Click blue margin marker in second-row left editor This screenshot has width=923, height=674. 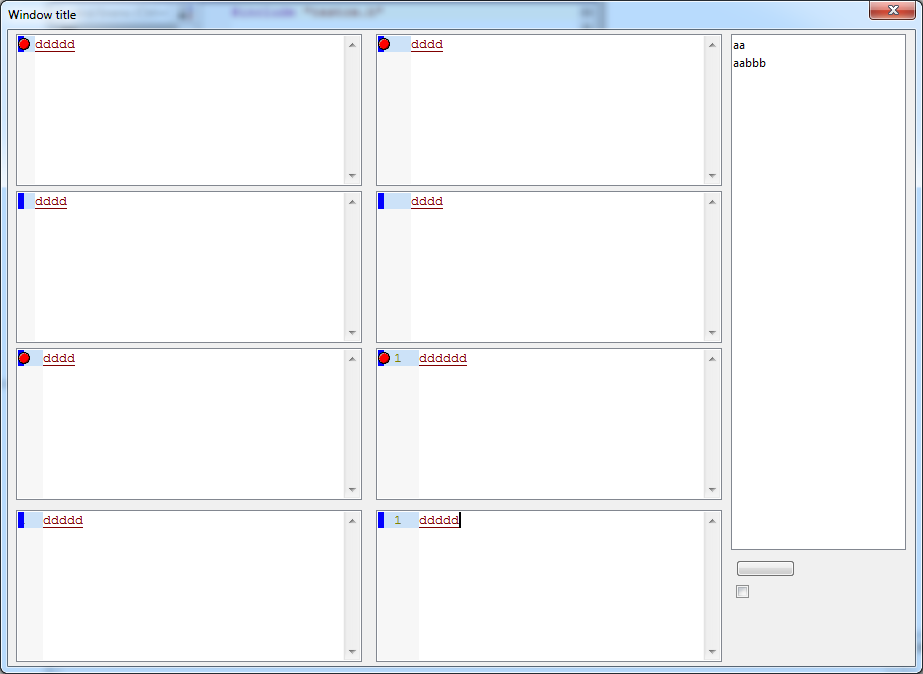pyautogui.click(x=21, y=201)
